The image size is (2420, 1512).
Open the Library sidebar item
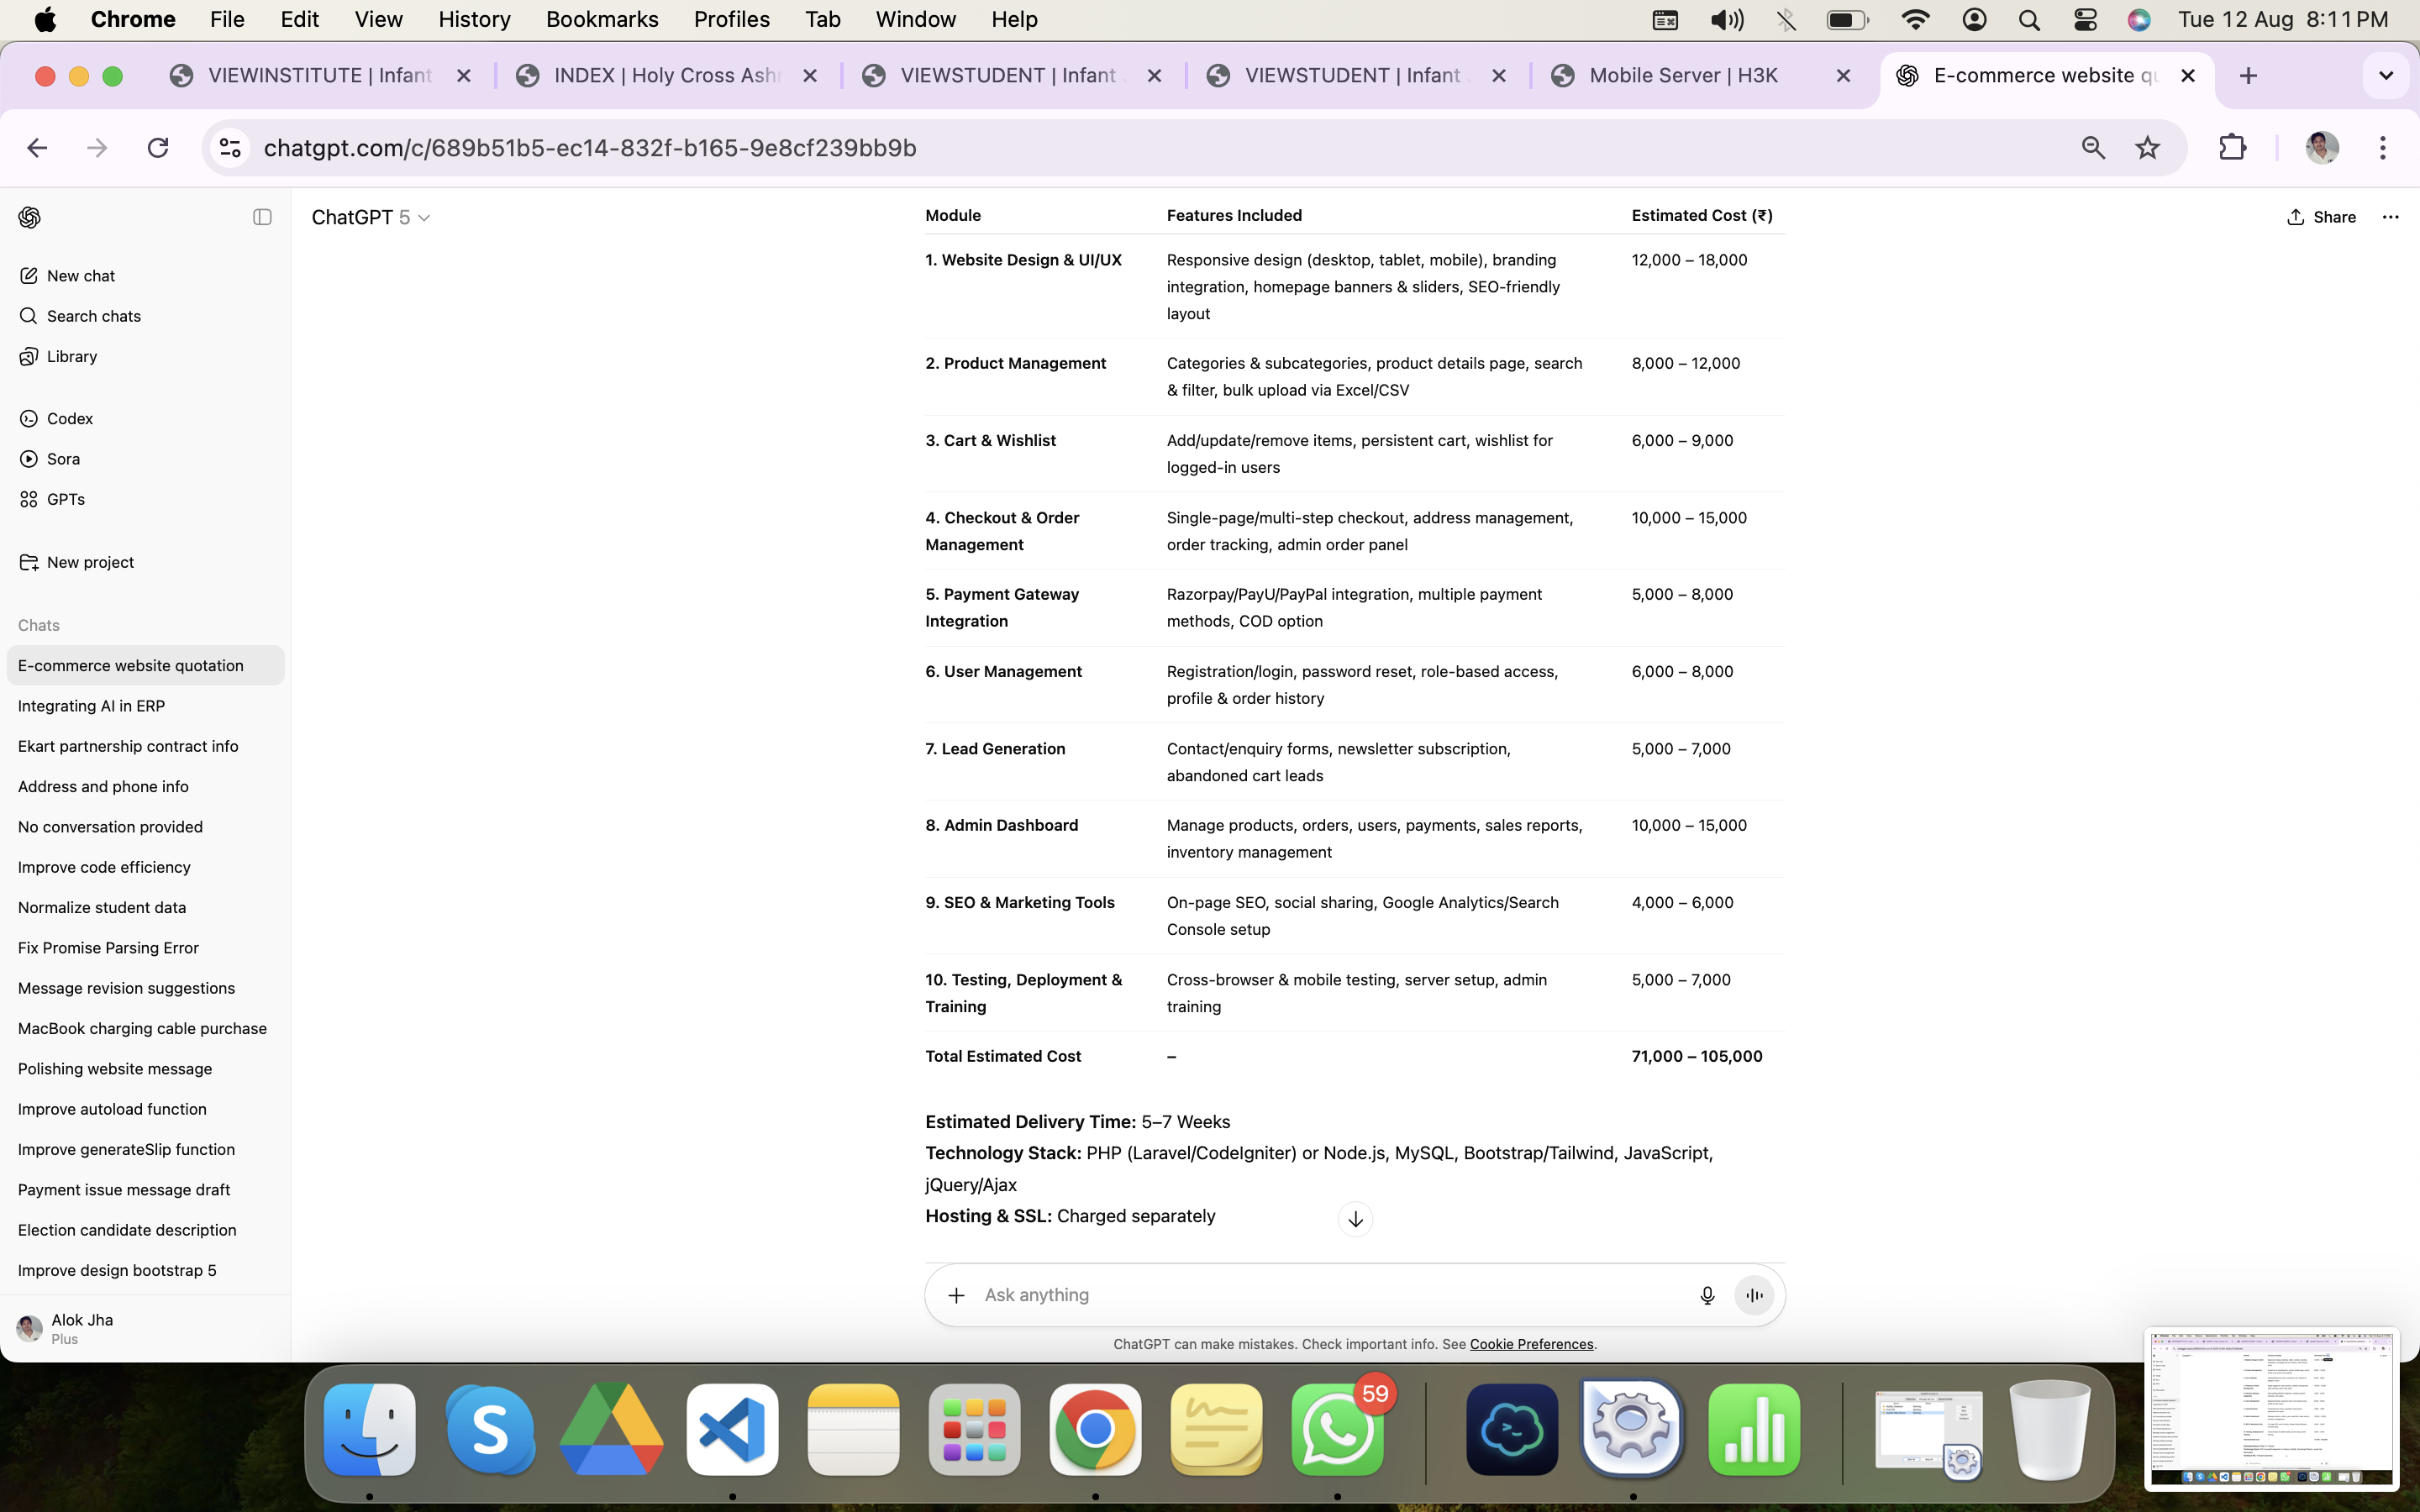(71, 356)
